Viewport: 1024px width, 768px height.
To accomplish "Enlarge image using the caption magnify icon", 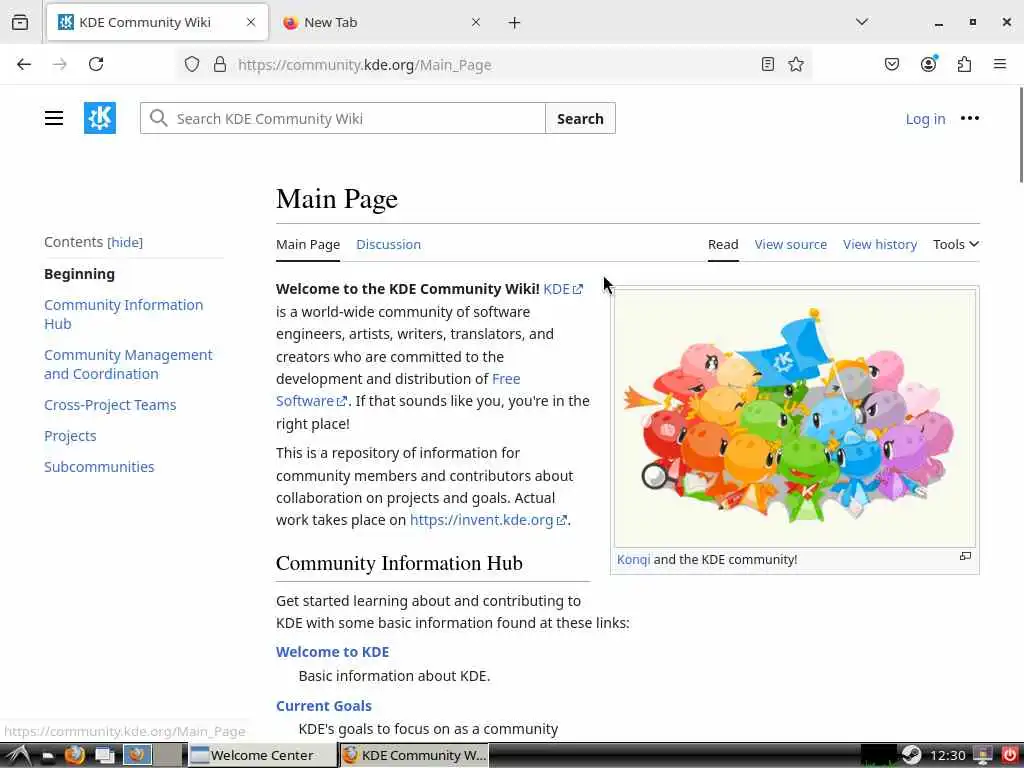I will click(x=965, y=556).
